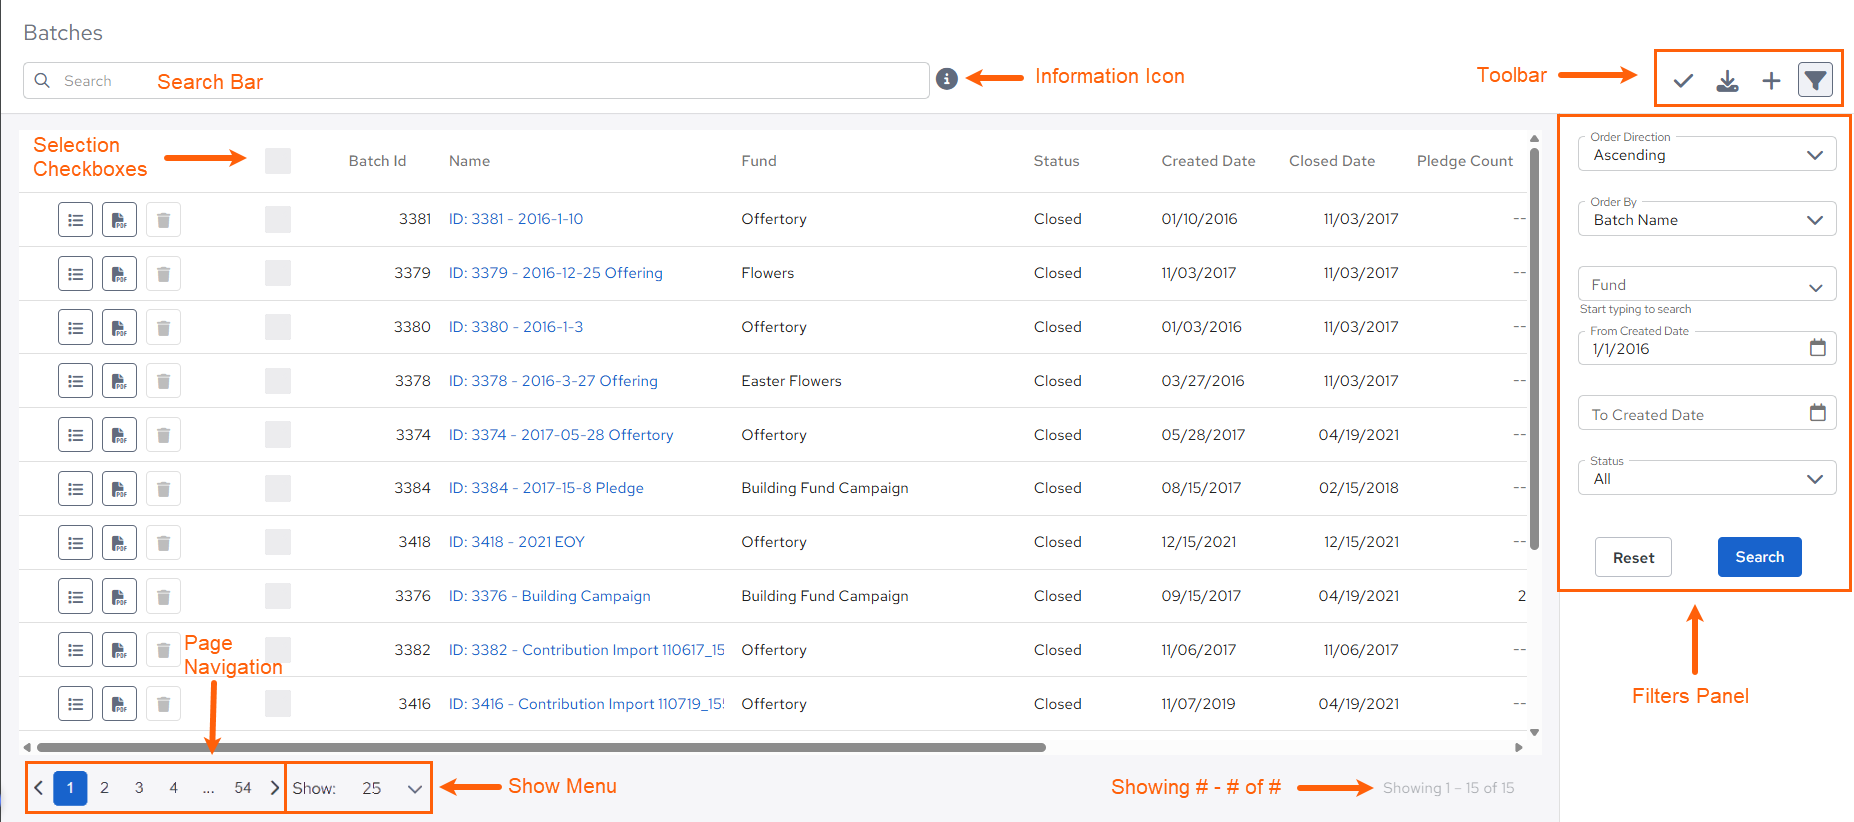
Task: Select checkbox for batch 3379
Action: click(278, 273)
